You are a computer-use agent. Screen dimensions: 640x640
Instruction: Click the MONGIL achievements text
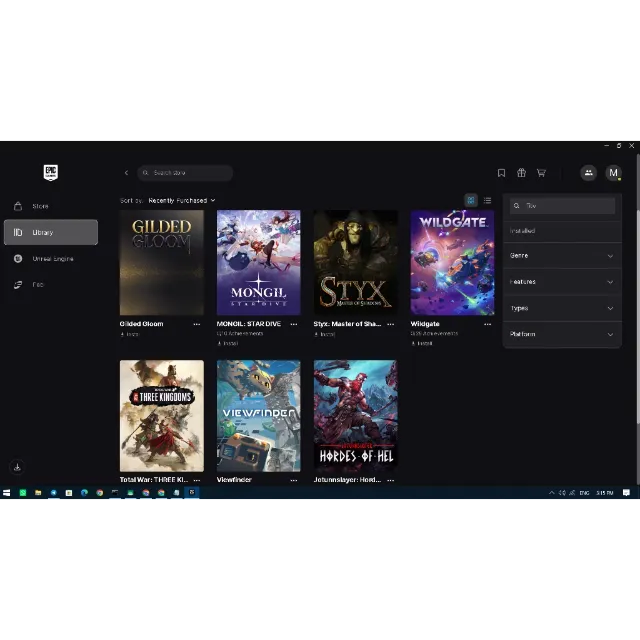[240, 333]
